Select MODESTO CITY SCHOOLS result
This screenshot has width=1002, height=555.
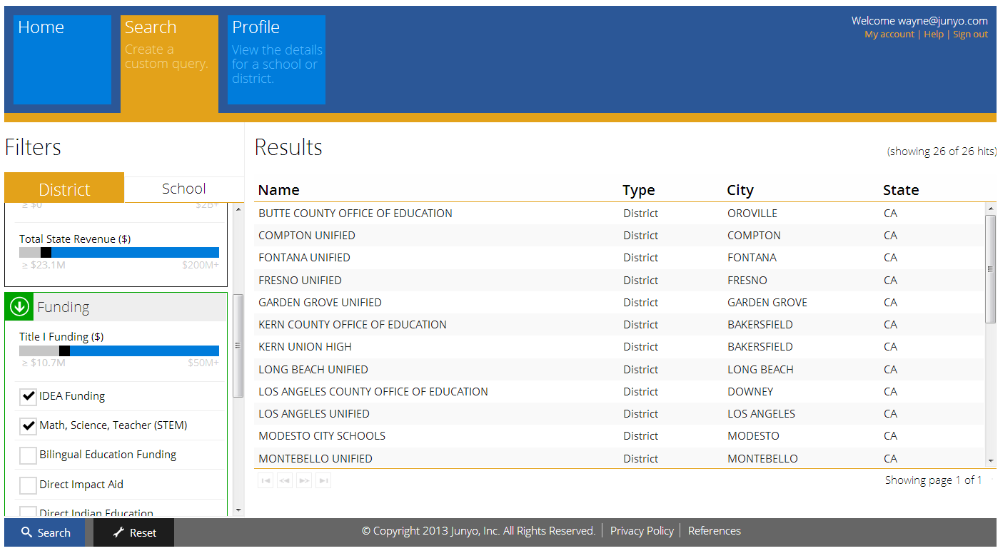click(x=619, y=436)
